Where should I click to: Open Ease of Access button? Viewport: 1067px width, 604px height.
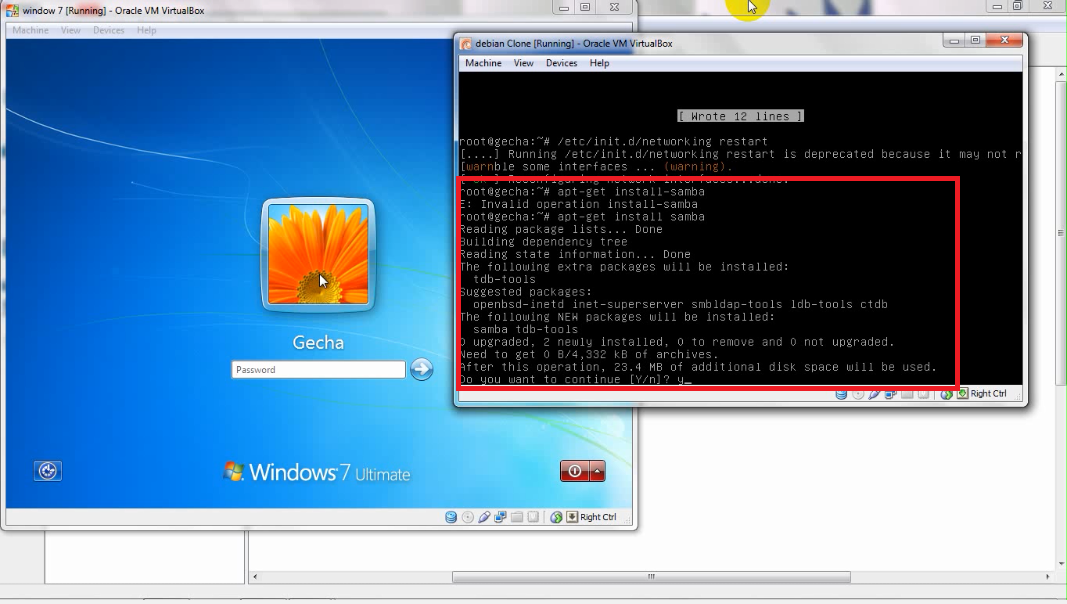(48, 471)
